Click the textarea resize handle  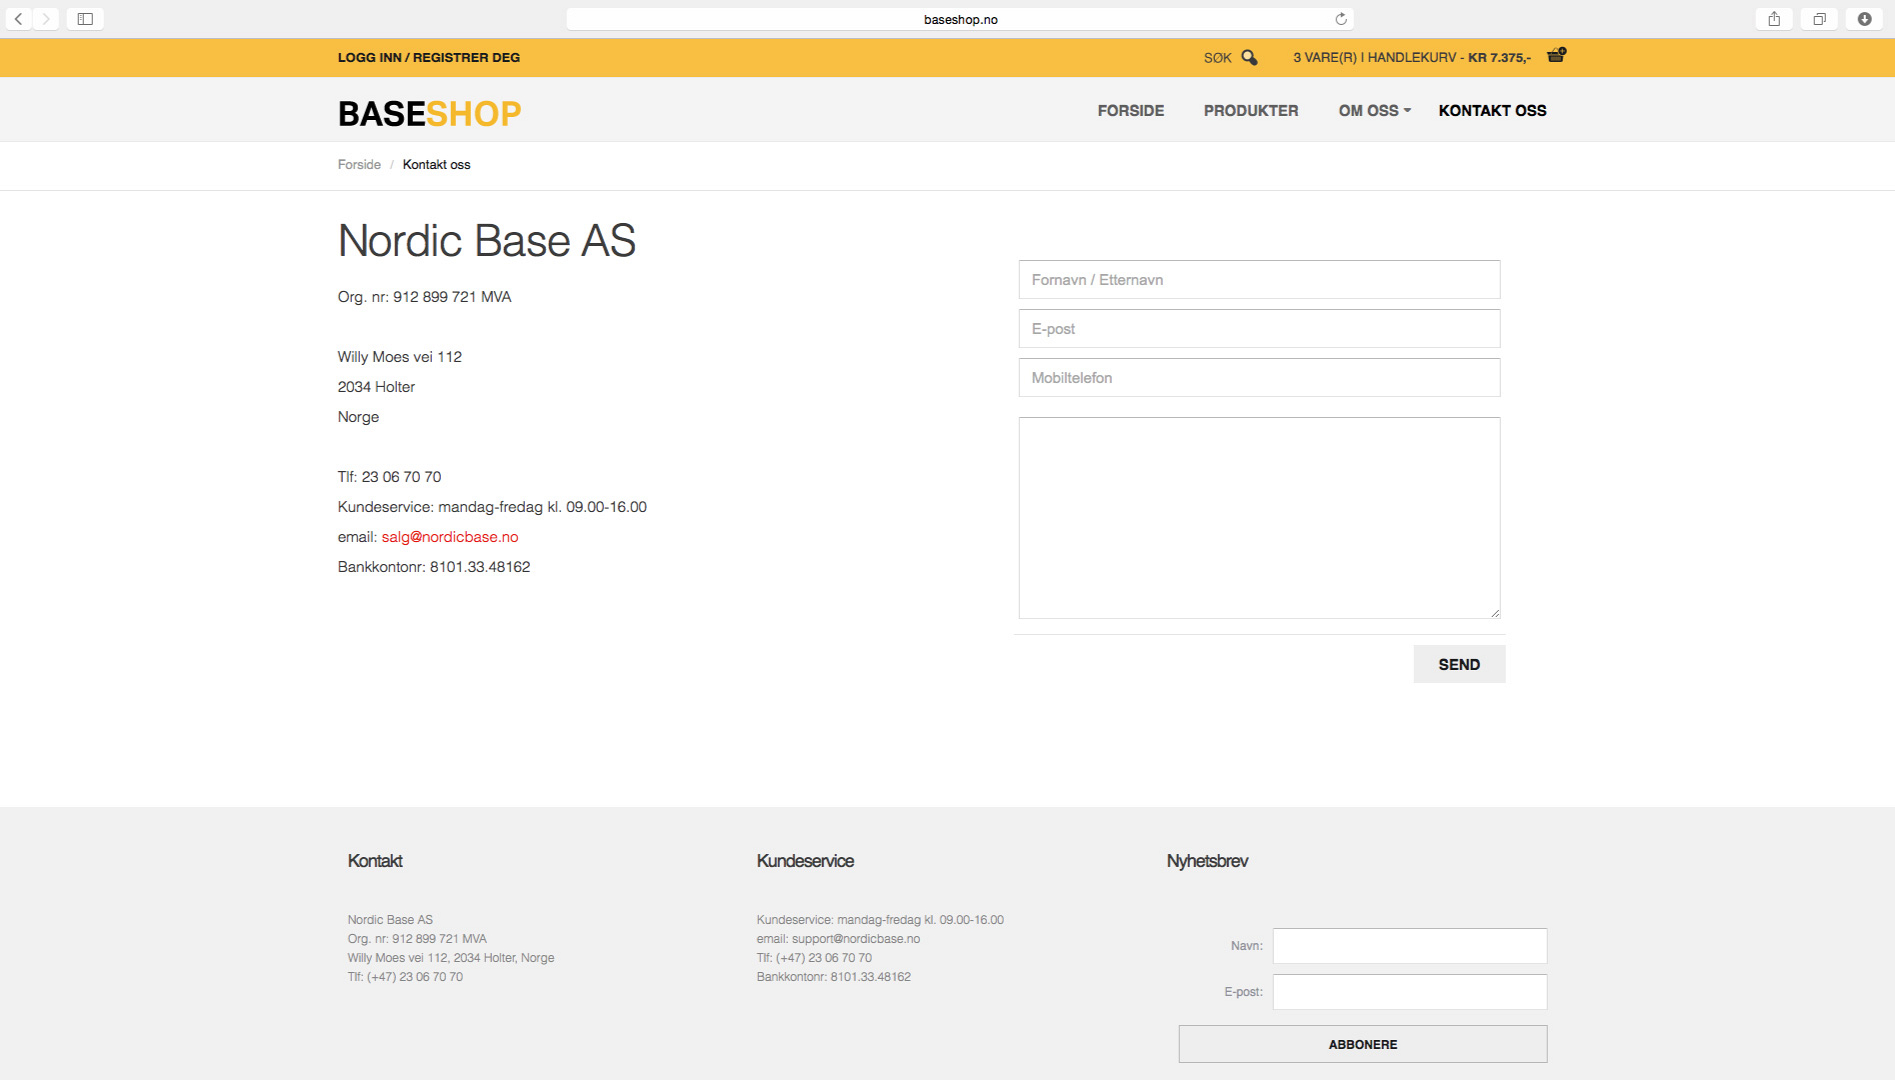[1494, 613]
